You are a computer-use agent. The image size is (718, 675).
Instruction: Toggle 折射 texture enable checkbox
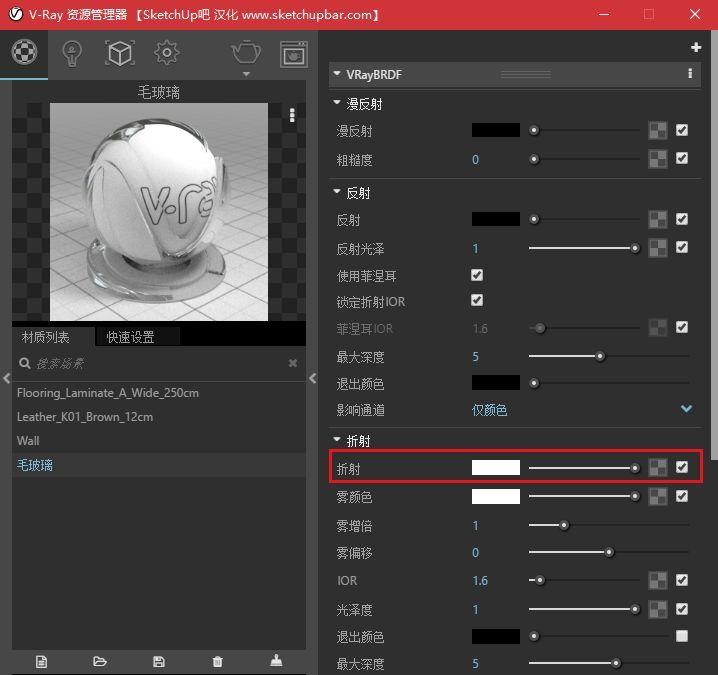[682, 467]
